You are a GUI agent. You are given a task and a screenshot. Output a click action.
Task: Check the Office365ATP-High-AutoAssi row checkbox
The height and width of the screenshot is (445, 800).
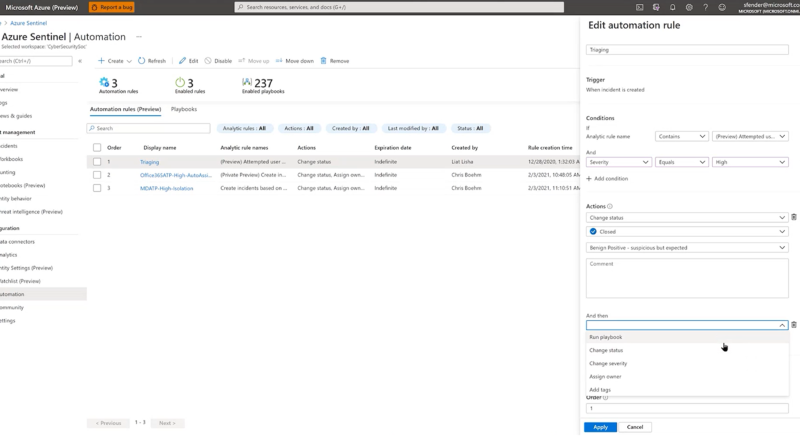tap(97, 175)
